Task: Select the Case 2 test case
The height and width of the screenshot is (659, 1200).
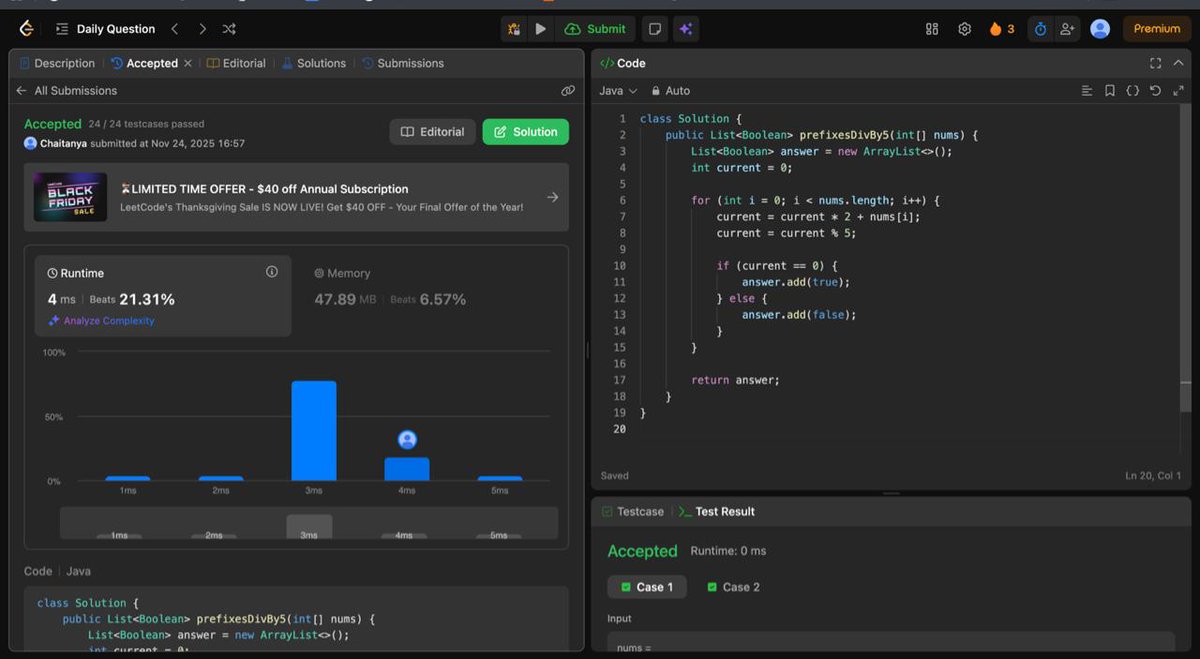Action: click(733, 587)
